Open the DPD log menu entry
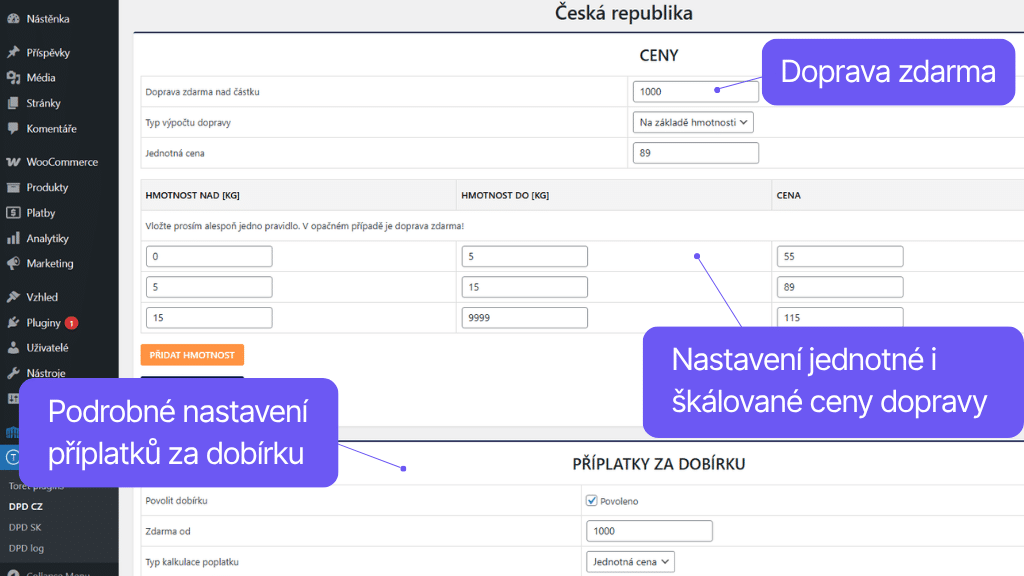This screenshot has height=576, width=1024. tap(25, 548)
